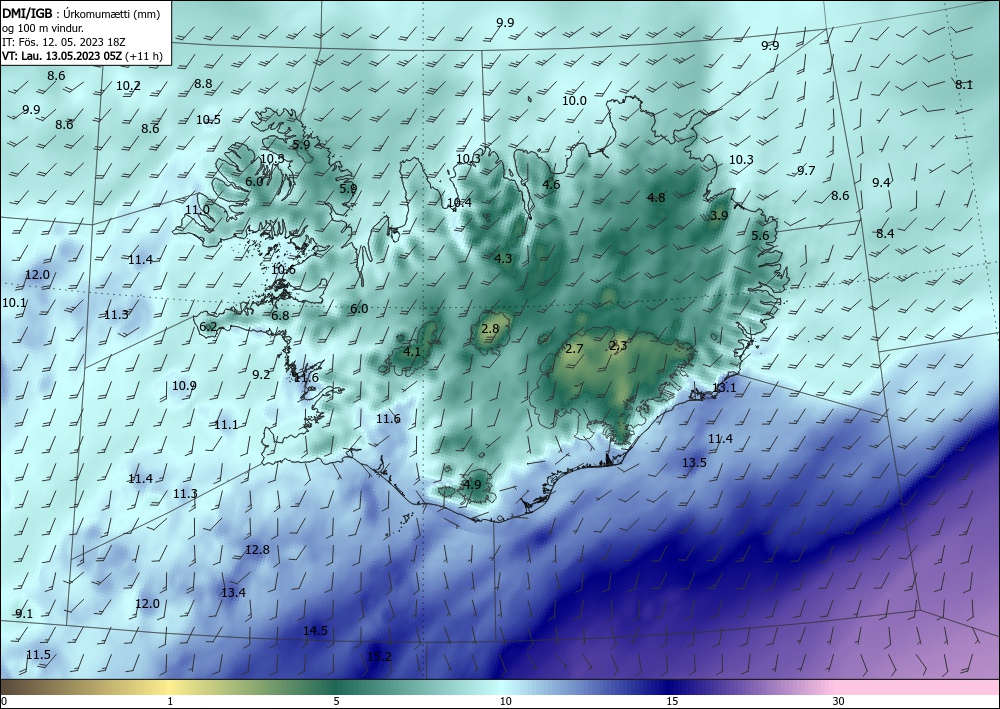1000x709 pixels.
Task: Click the legend tick label '0'
Action: (4, 702)
